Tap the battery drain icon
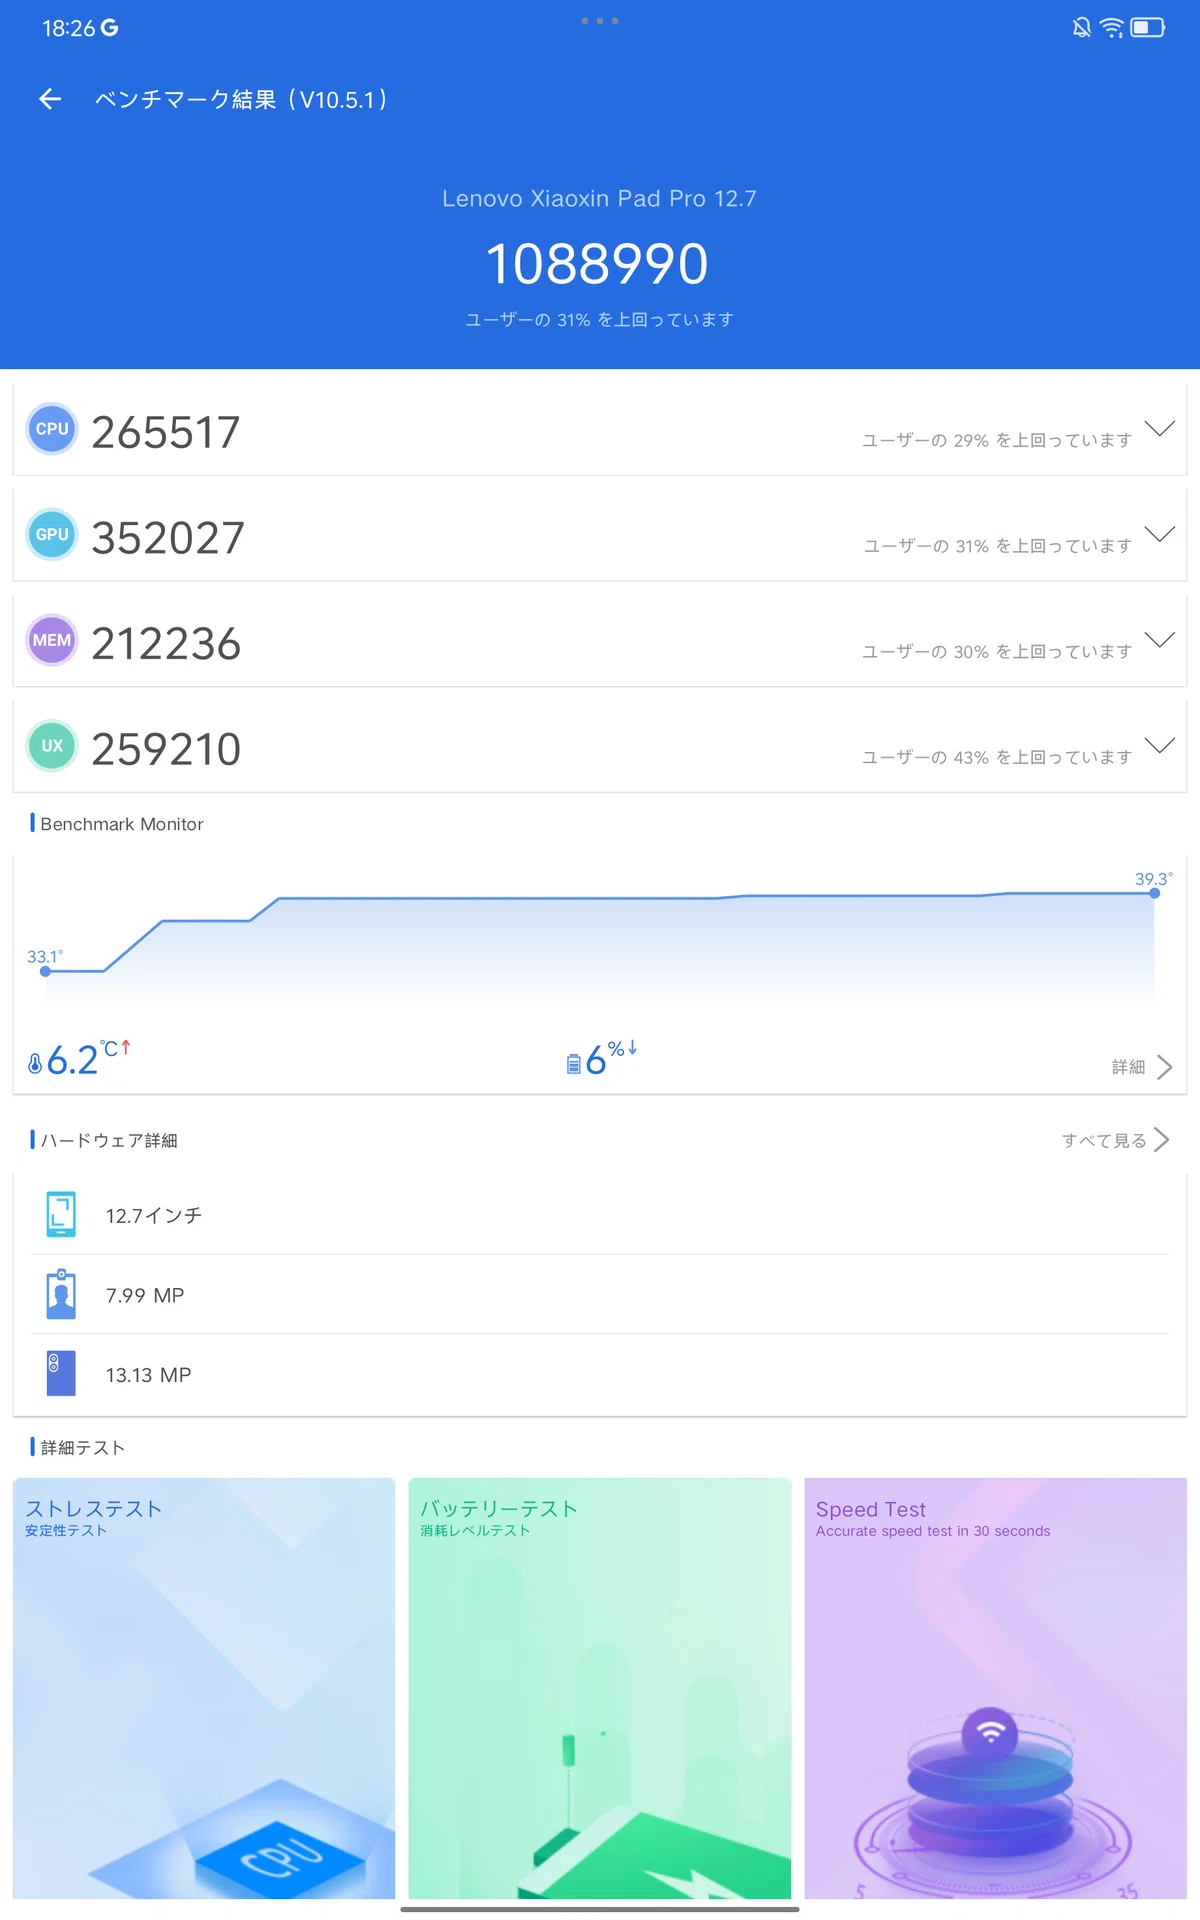 coord(573,1063)
